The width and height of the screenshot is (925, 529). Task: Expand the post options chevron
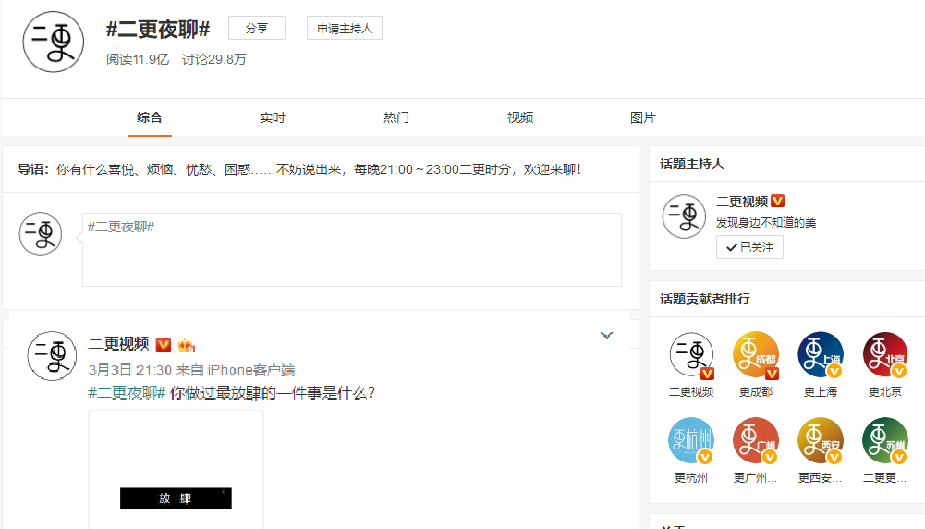[x=607, y=336]
